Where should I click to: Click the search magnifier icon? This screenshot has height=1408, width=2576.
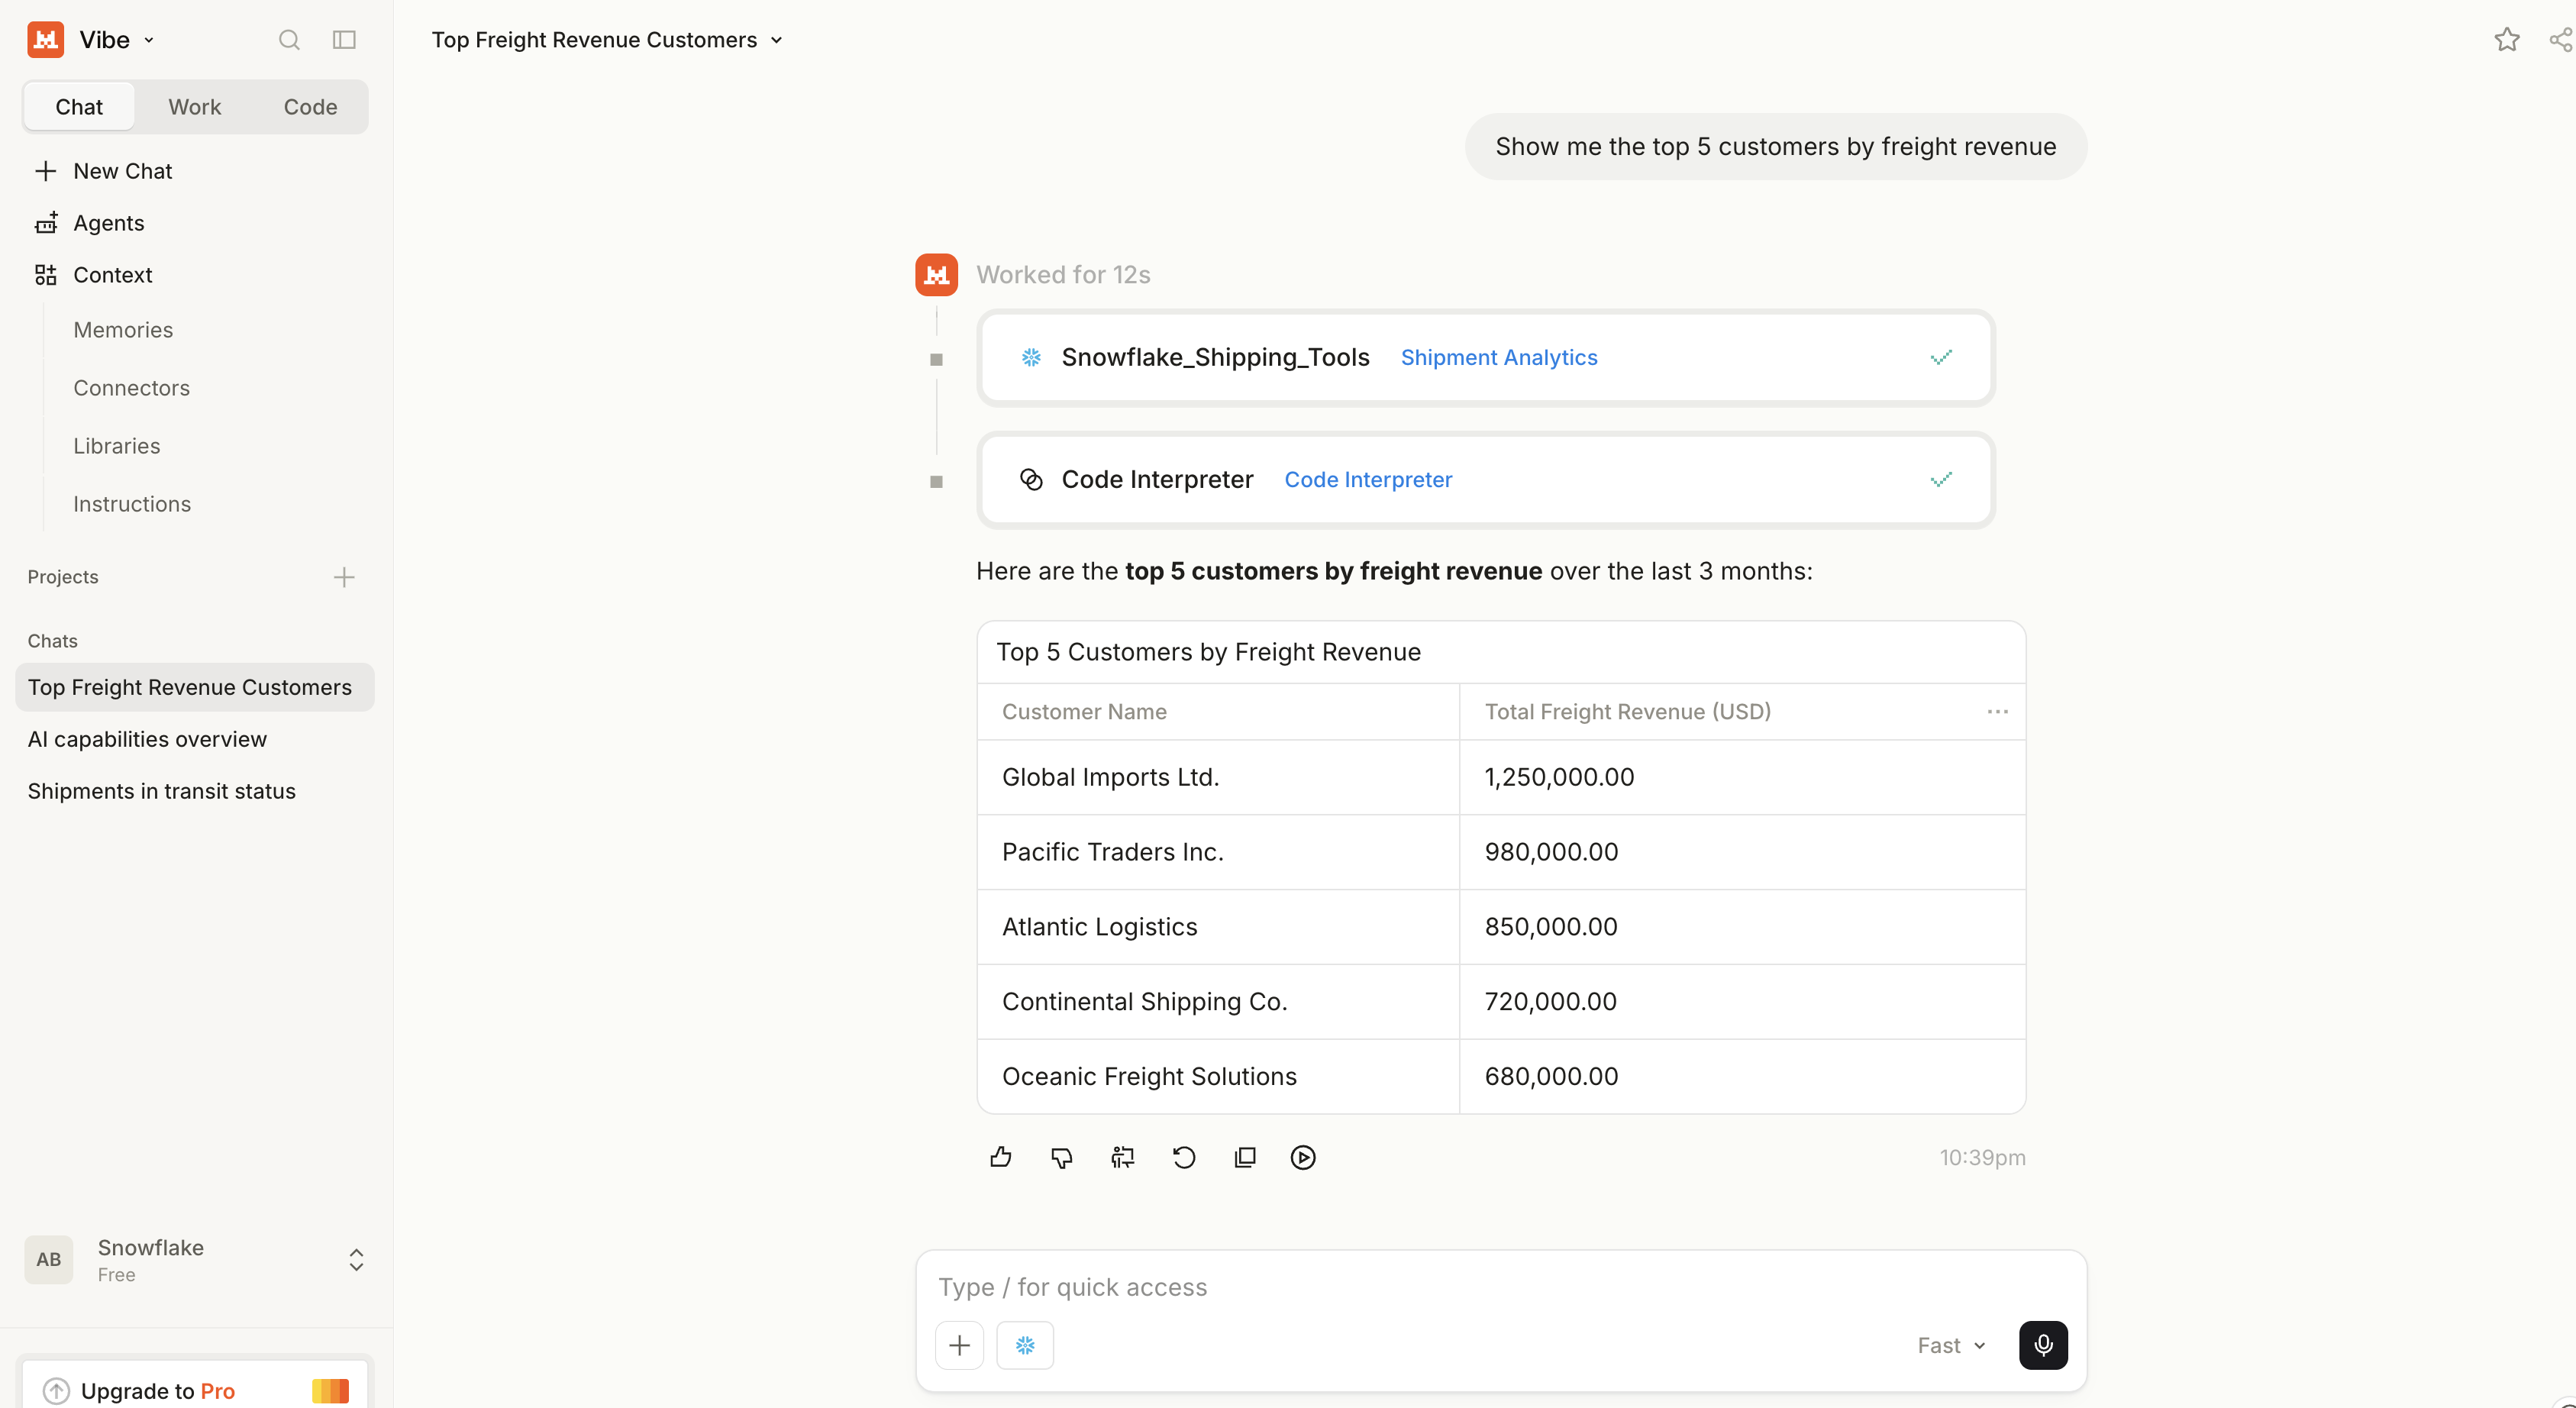[x=289, y=40]
